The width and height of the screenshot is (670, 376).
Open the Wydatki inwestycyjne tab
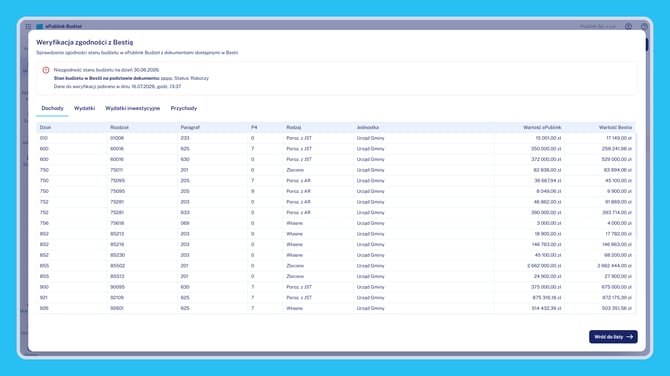click(132, 108)
